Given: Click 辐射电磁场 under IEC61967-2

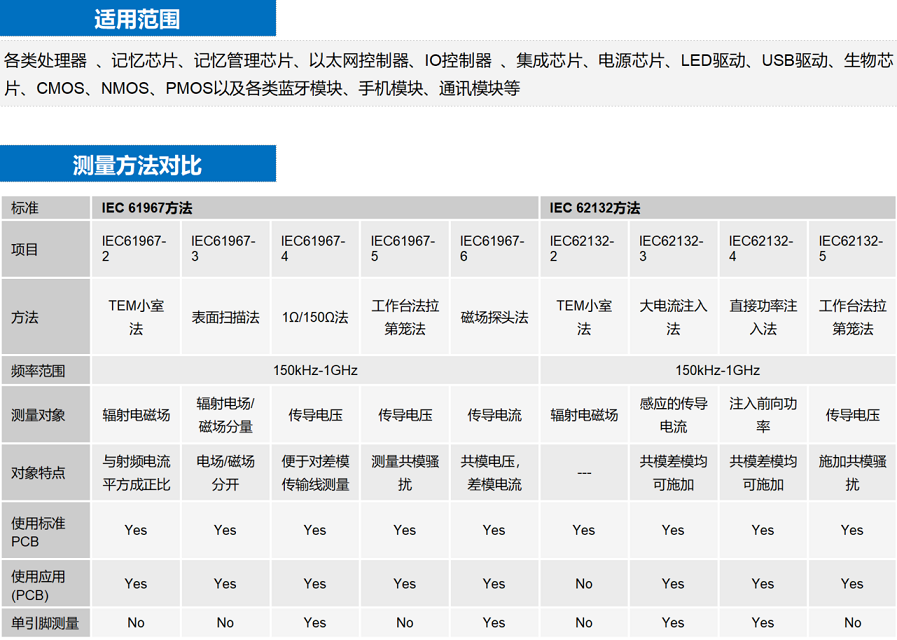Looking at the screenshot, I should [136, 415].
